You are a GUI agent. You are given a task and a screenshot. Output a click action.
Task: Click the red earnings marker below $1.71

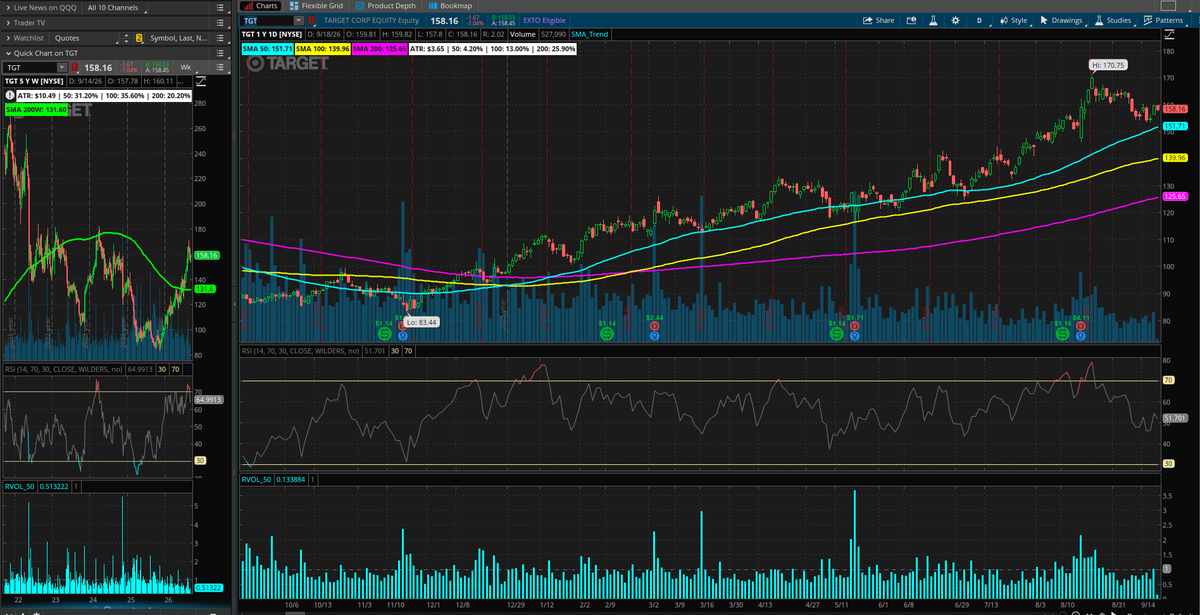coord(855,326)
